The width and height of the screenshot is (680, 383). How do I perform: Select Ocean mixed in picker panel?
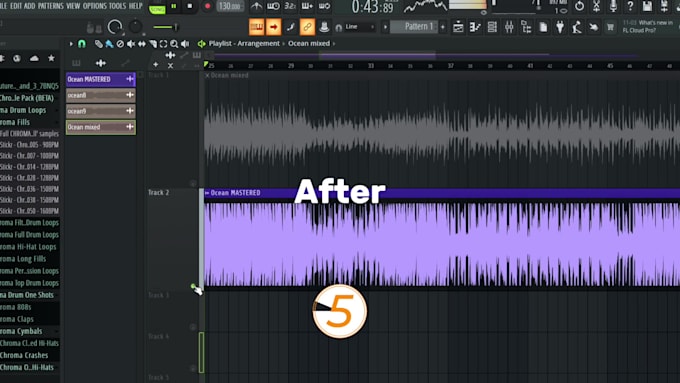[101, 127]
